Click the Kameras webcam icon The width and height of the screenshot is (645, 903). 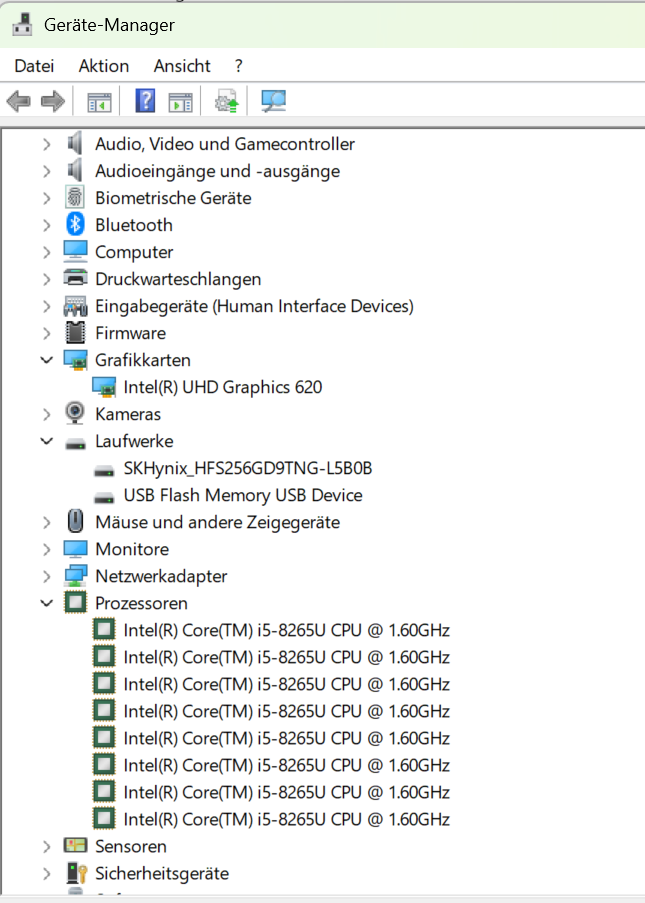(x=75, y=413)
